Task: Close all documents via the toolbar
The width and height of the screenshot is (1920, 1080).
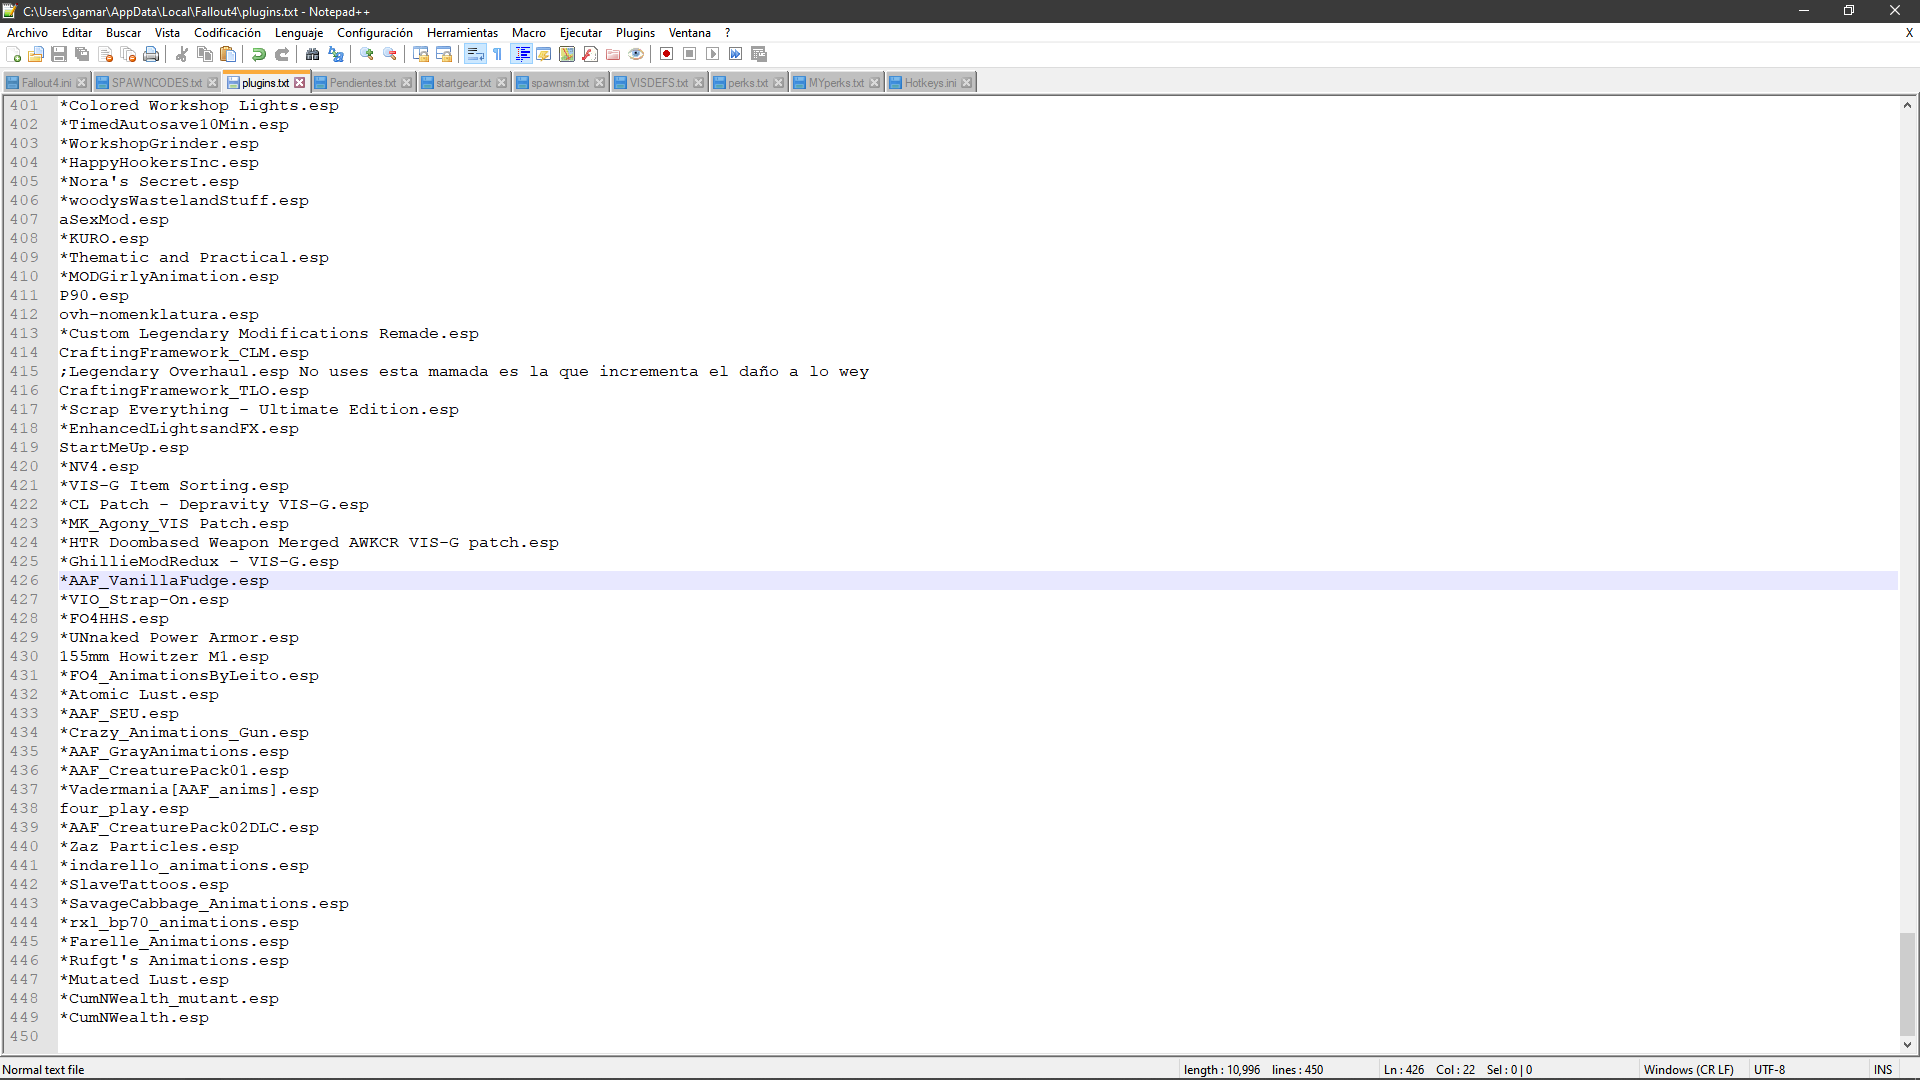Action: [x=128, y=54]
